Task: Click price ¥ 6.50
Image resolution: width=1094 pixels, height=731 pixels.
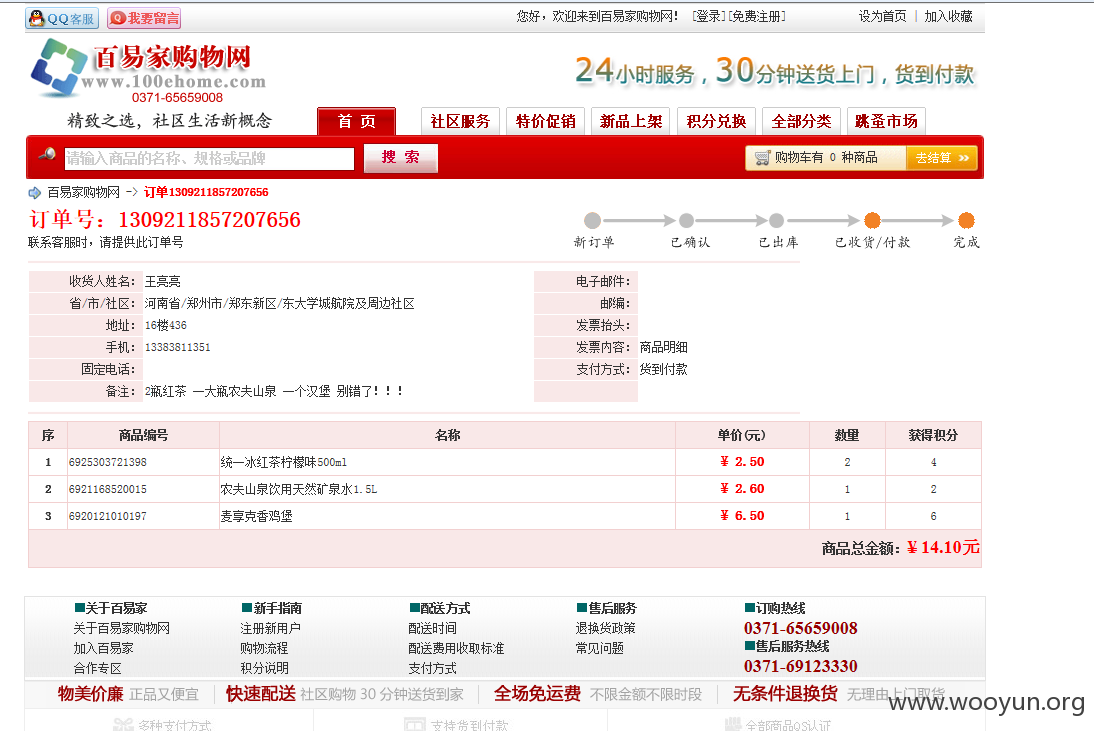Action: (742, 516)
